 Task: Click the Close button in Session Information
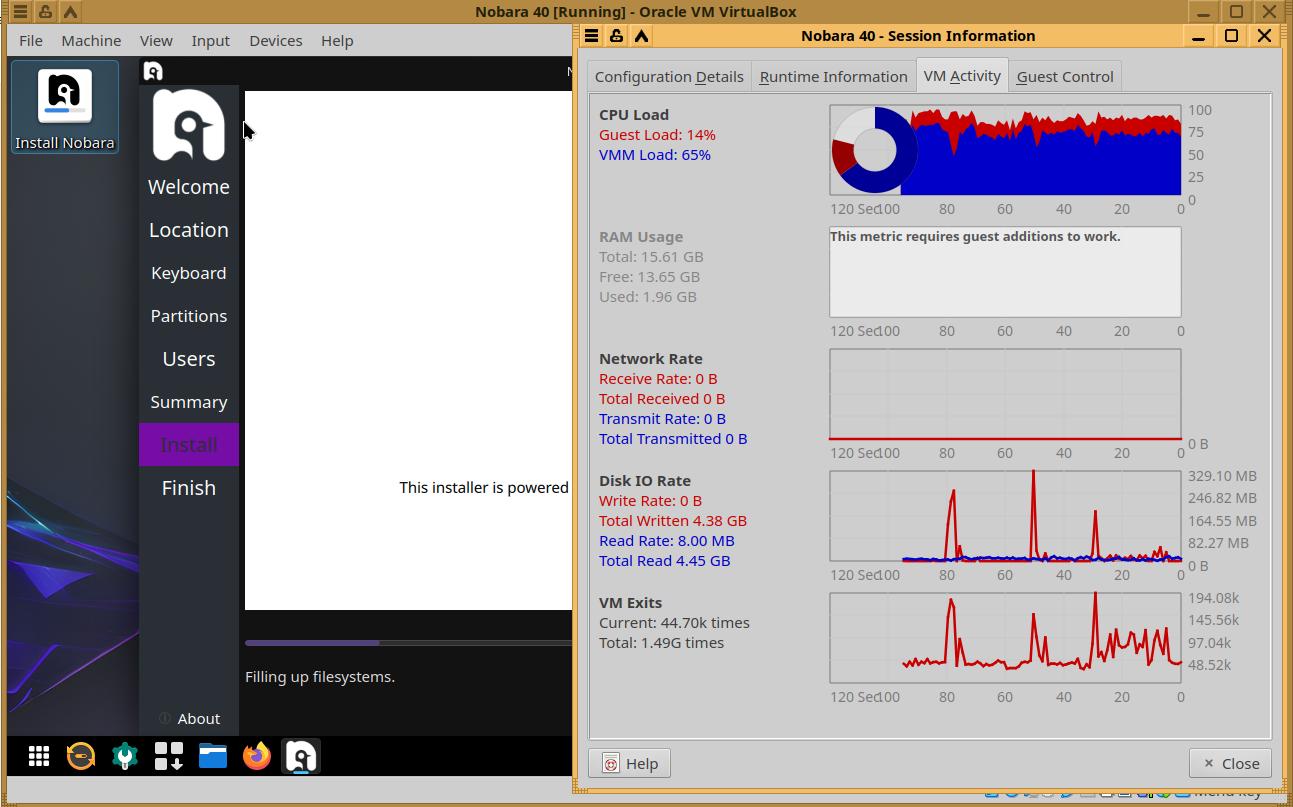click(x=1231, y=763)
